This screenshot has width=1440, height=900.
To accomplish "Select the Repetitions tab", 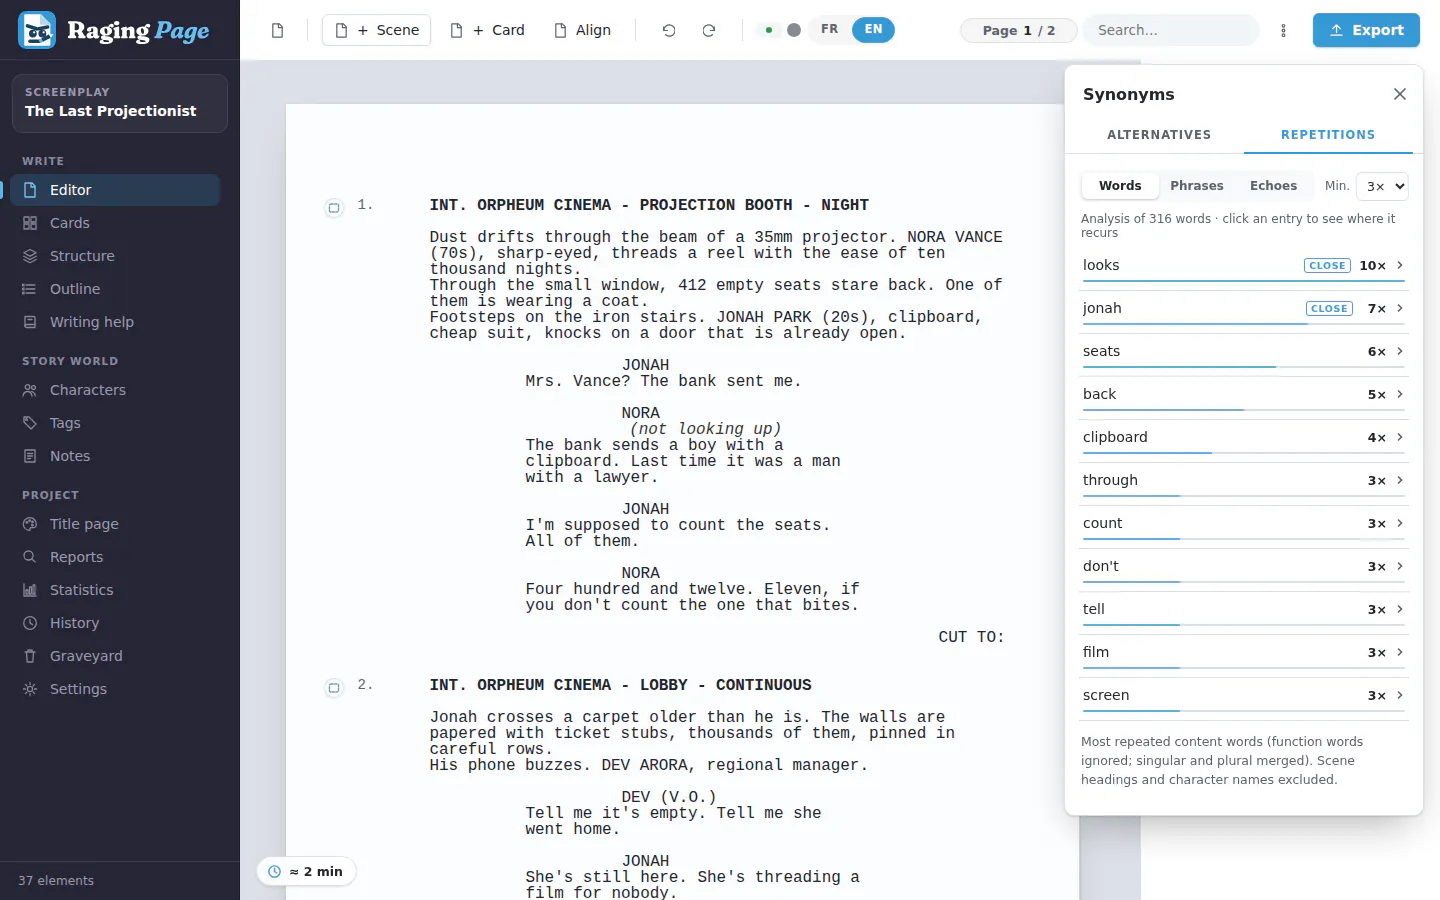I will point(1328,135).
